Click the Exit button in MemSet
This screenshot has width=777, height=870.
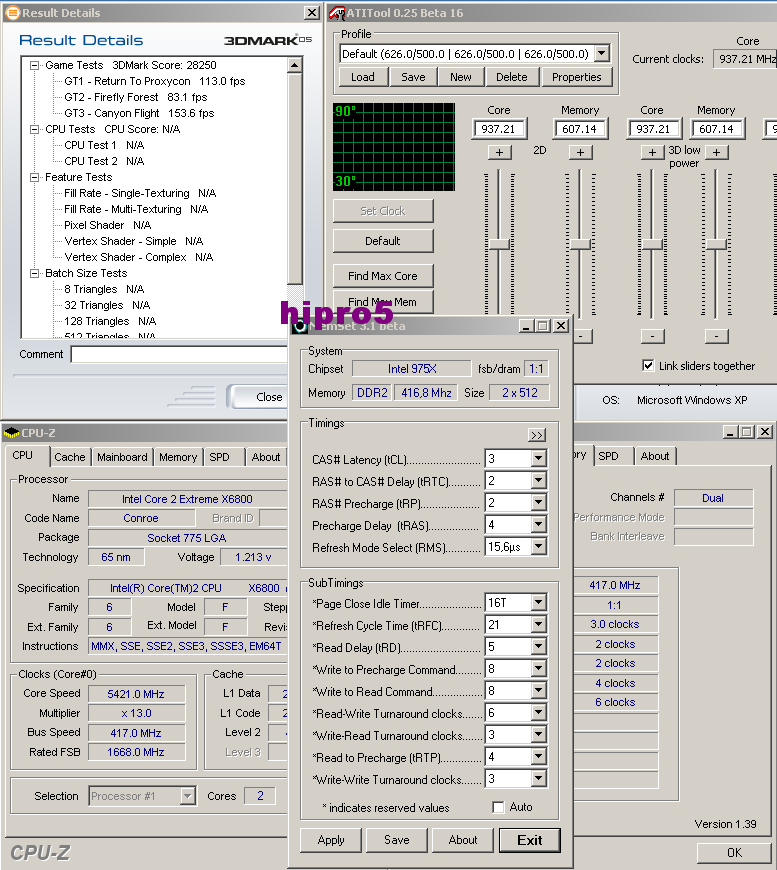click(529, 840)
